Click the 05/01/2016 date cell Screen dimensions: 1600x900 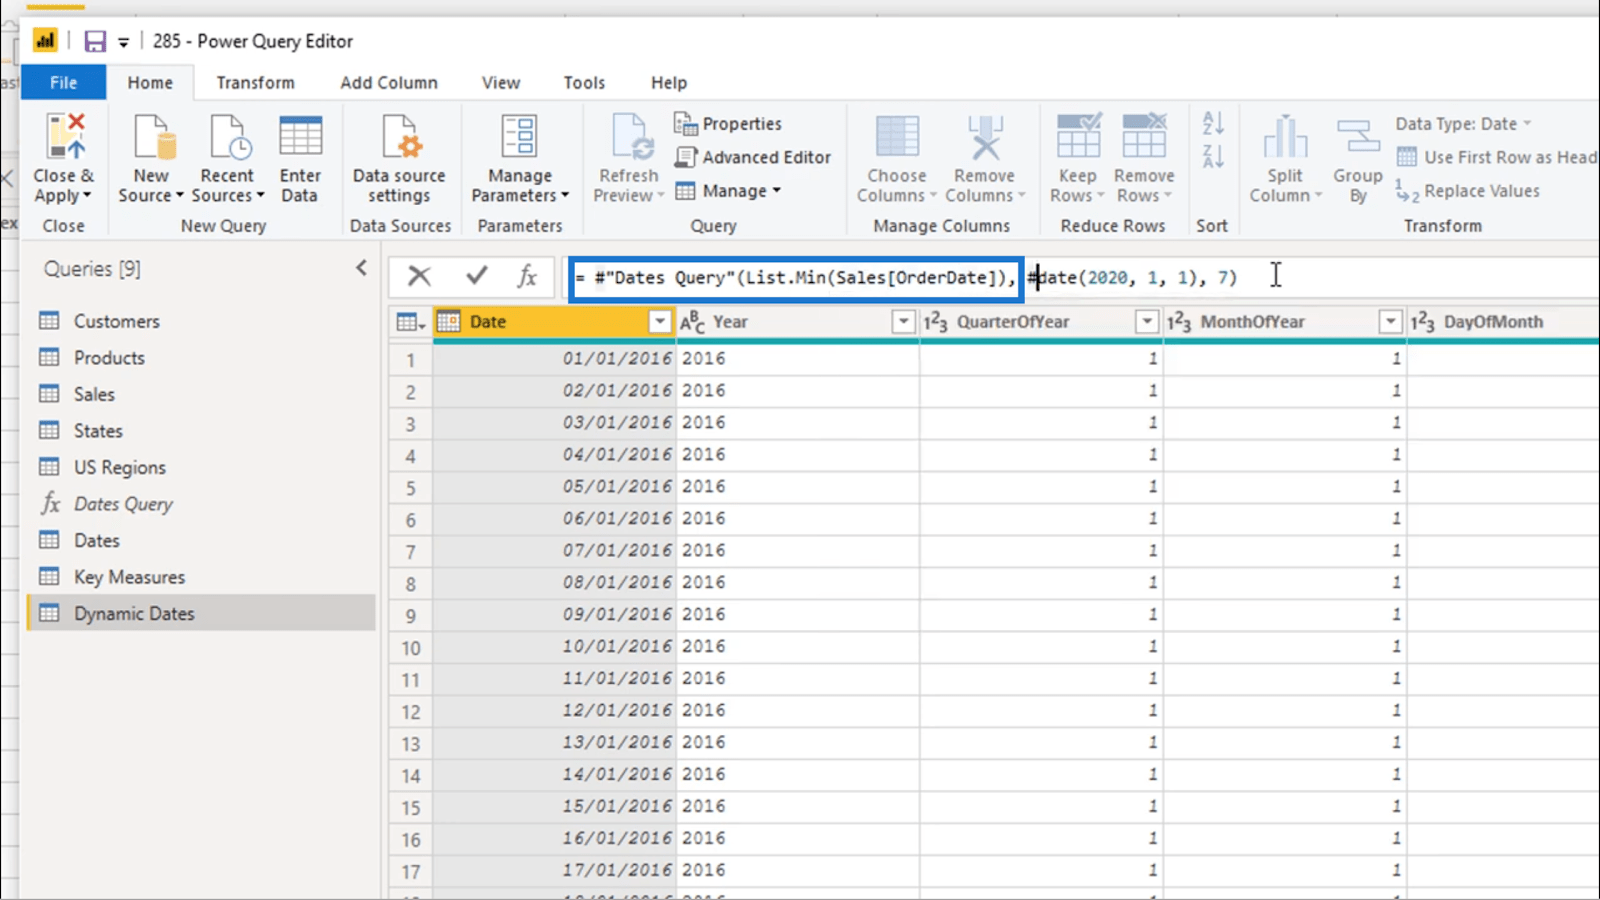pos(555,486)
